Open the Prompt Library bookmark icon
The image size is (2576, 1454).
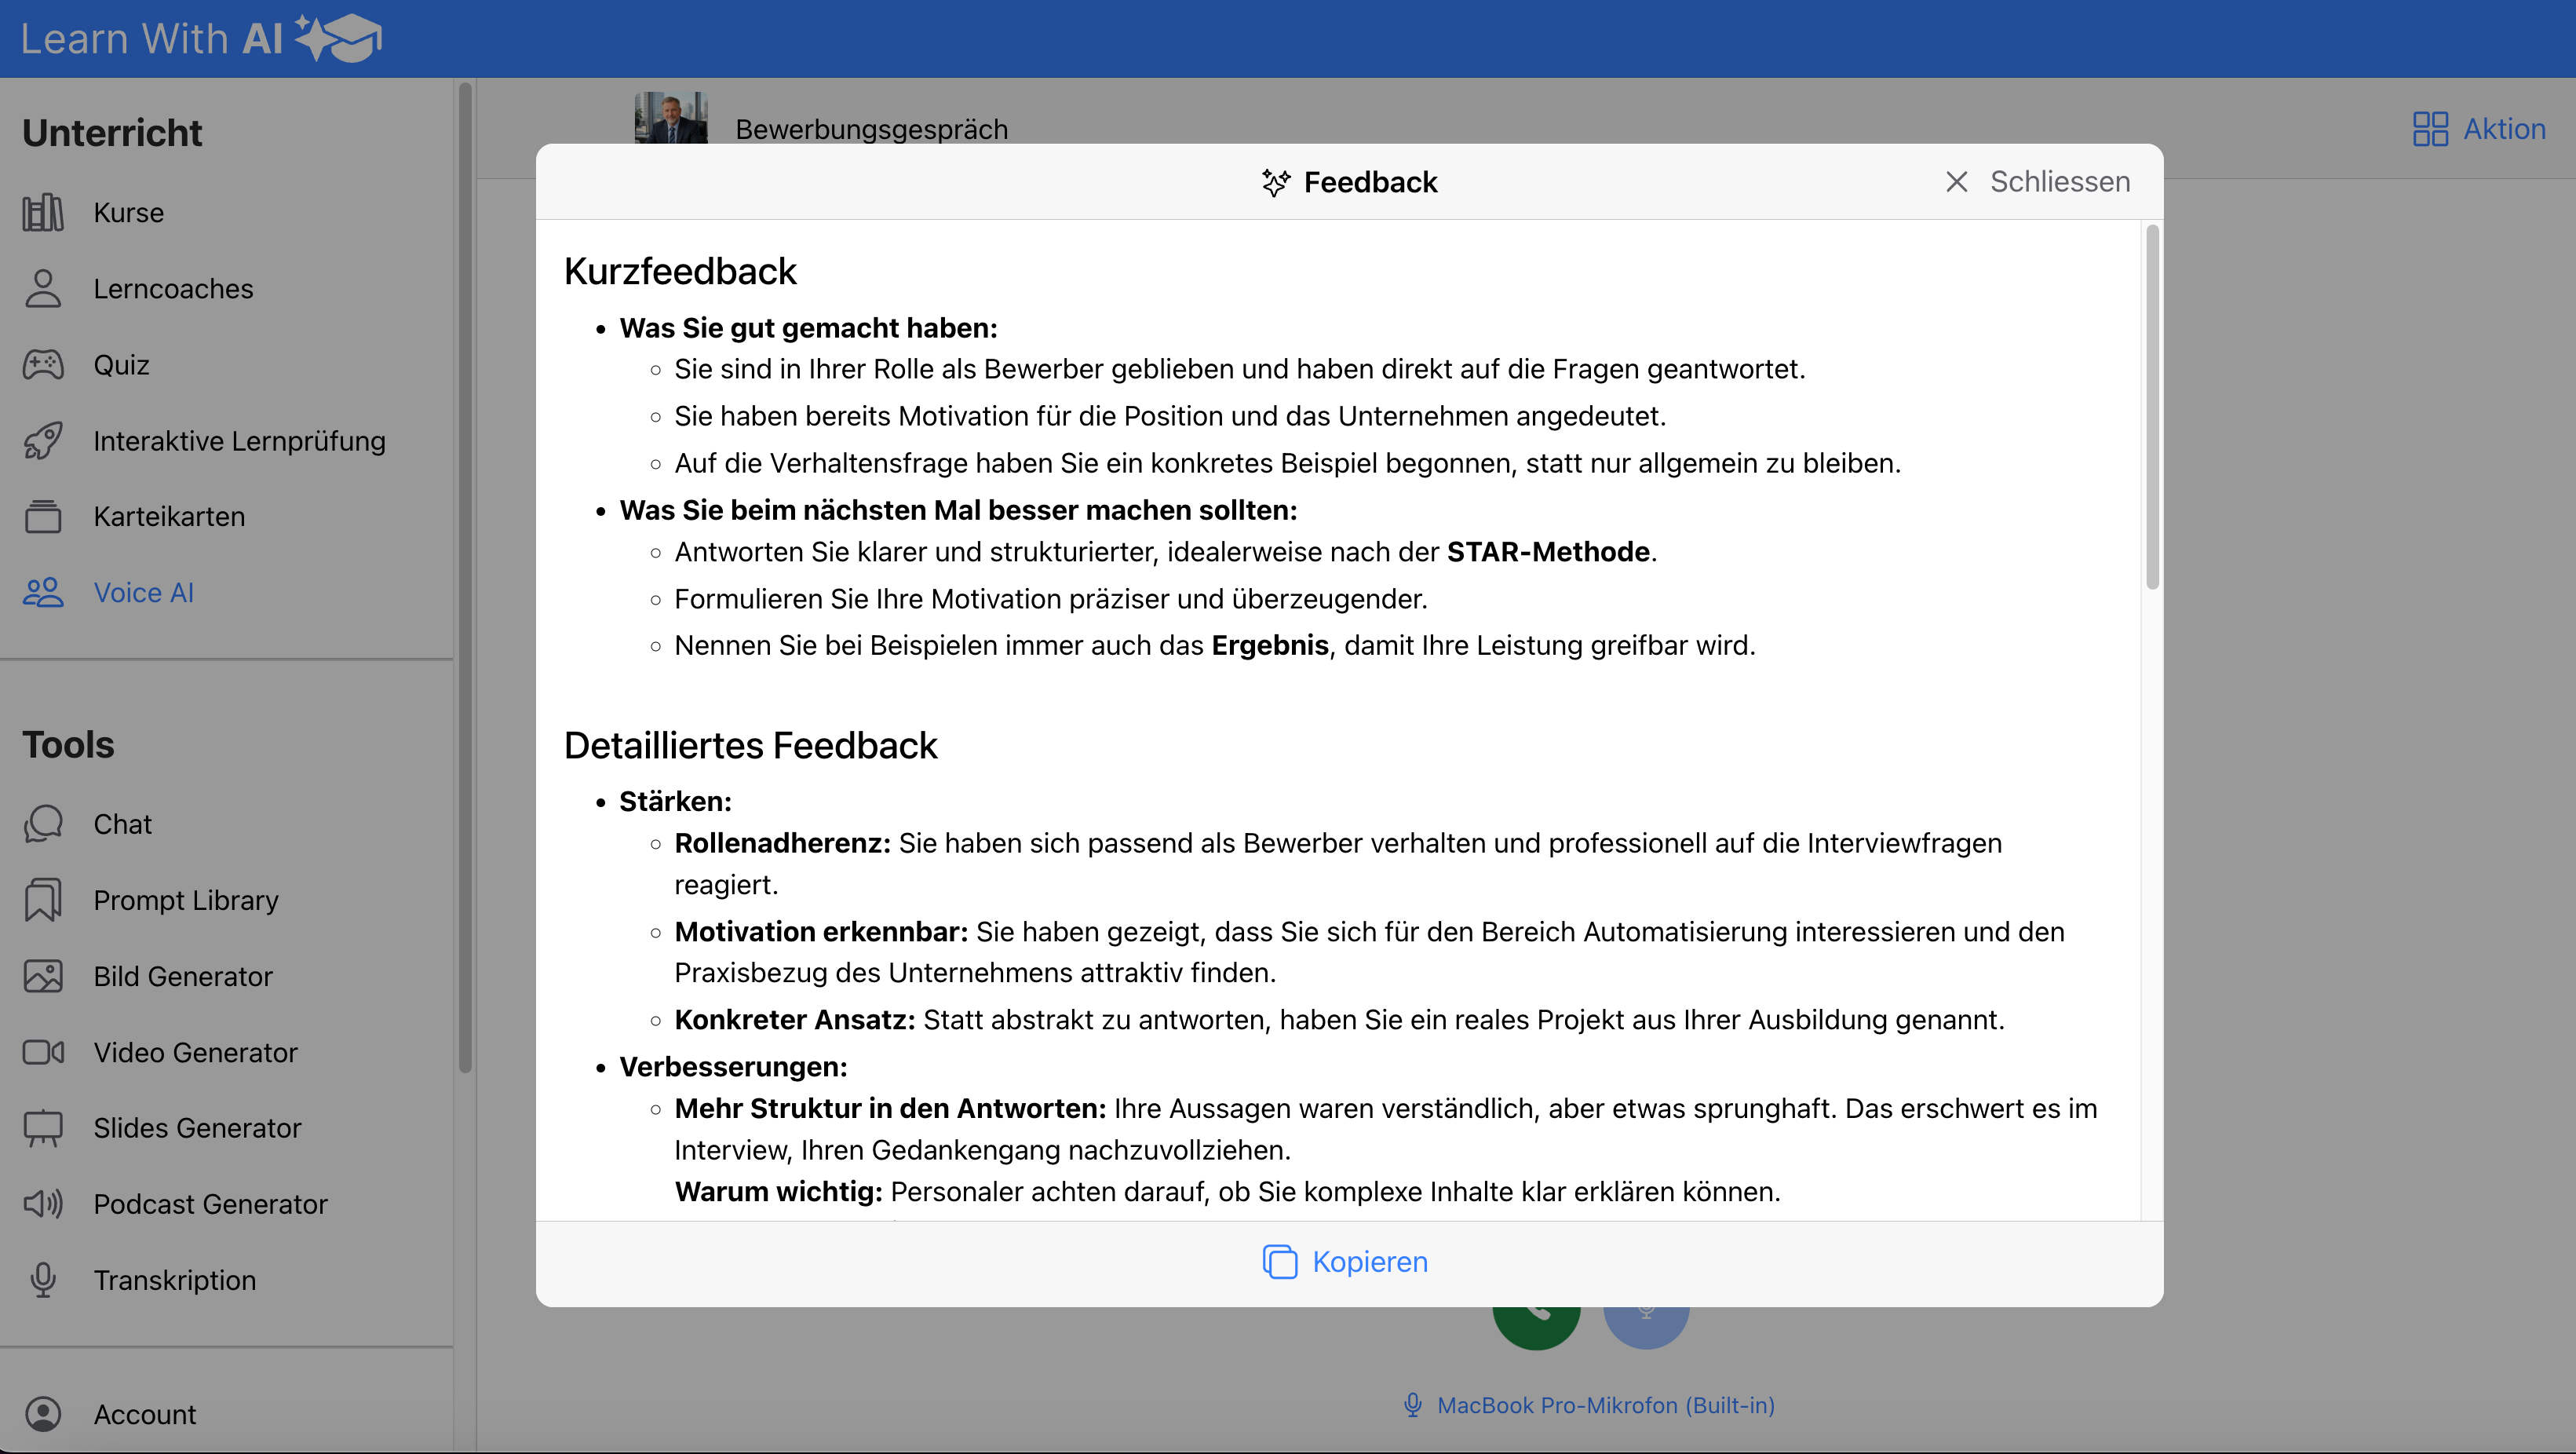pos(43,900)
